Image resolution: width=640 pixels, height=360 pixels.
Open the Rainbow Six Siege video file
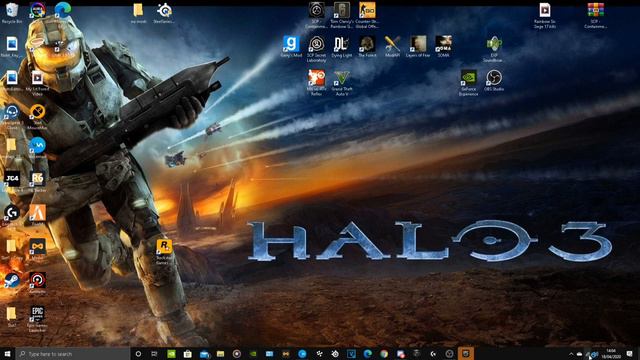coord(545,15)
